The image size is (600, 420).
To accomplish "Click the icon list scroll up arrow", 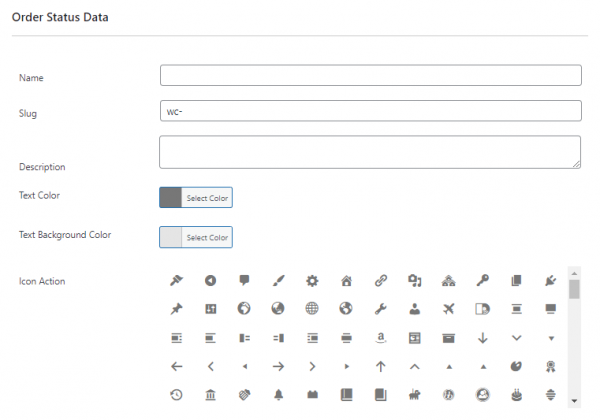I will (574, 272).
